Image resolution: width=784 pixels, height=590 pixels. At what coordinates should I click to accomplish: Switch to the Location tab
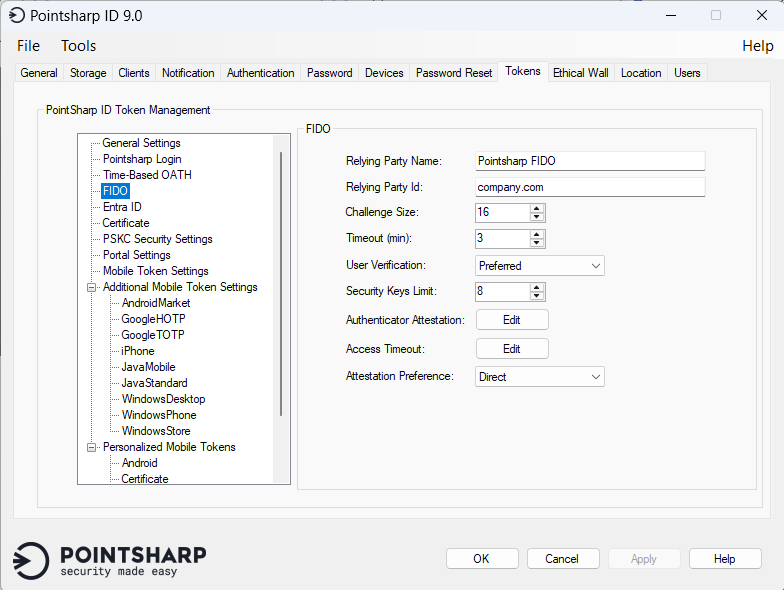(641, 73)
